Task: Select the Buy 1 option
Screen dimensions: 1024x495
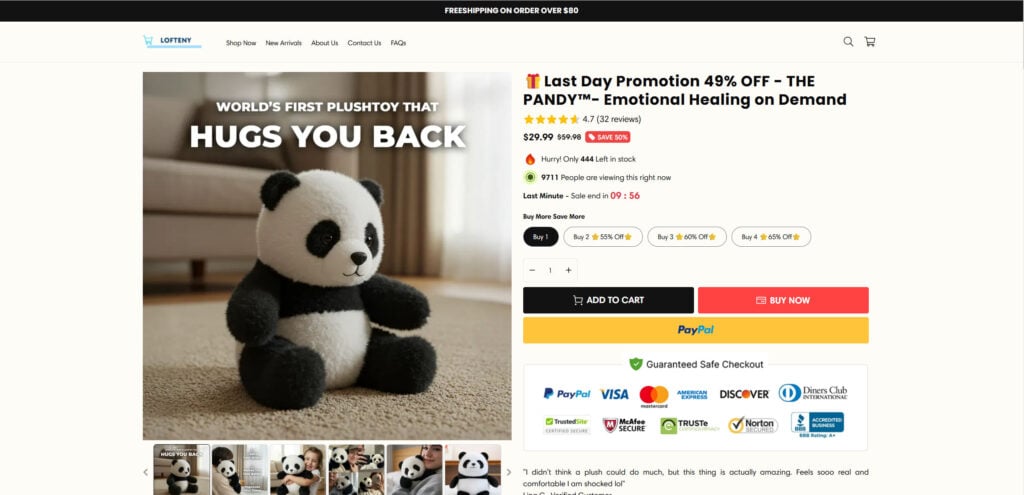Action: coord(541,237)
